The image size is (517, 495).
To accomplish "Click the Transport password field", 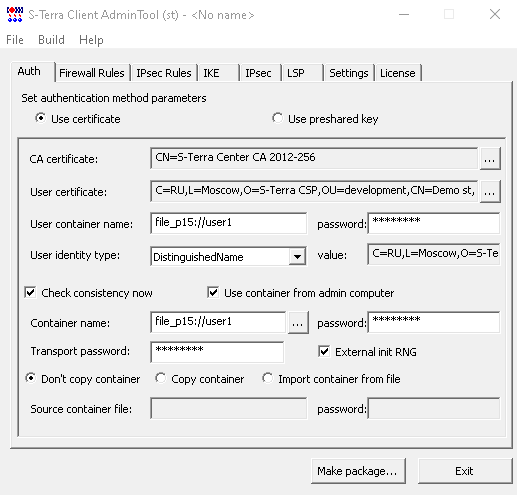I will (217, 352).
